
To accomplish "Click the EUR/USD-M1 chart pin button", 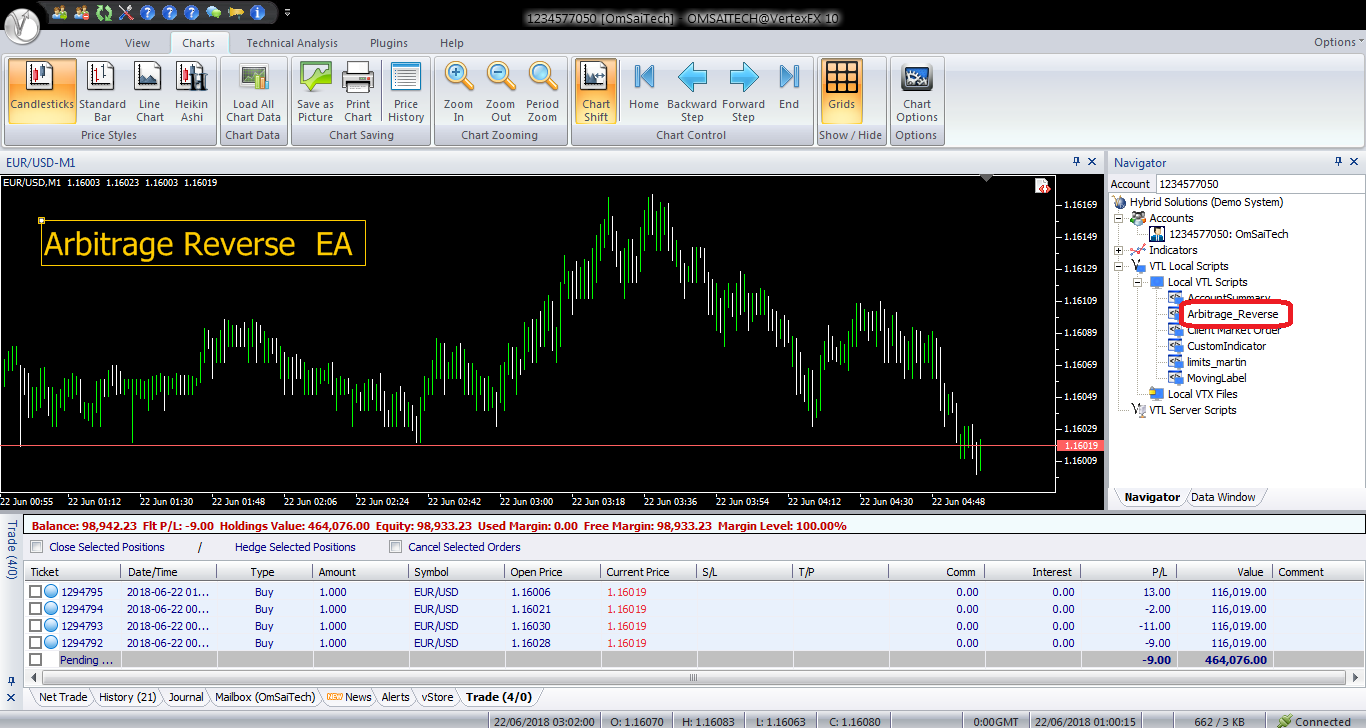I will (x=1077, y=162).
